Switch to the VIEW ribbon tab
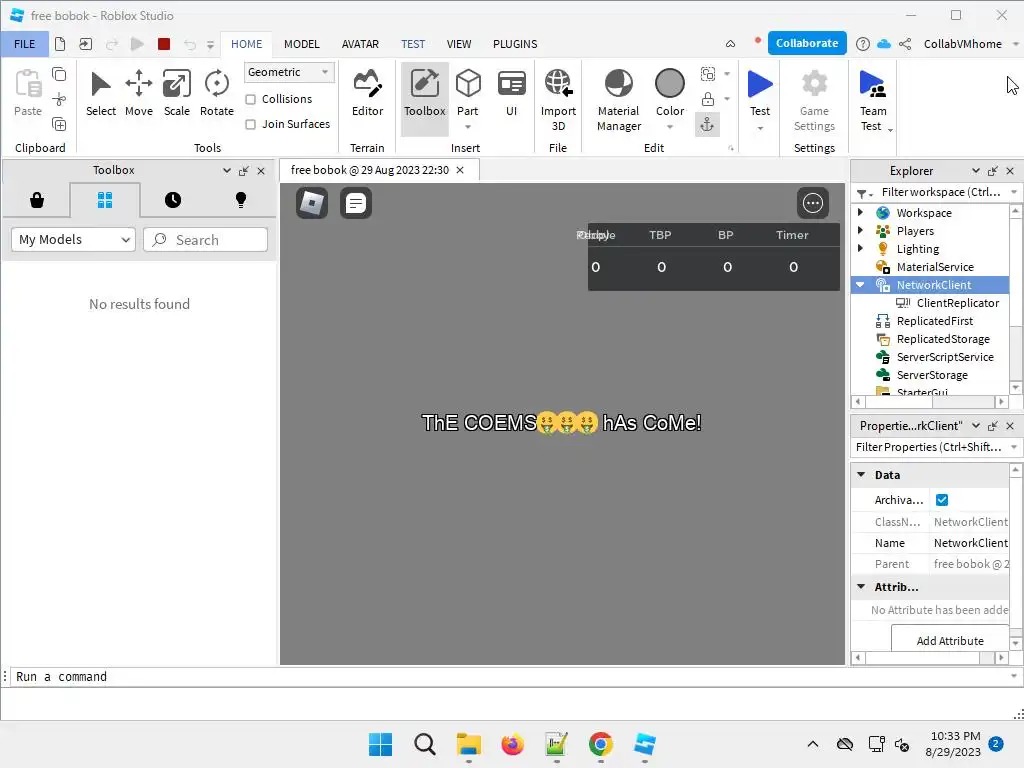Screen dimensions: 1024x768 458,44
